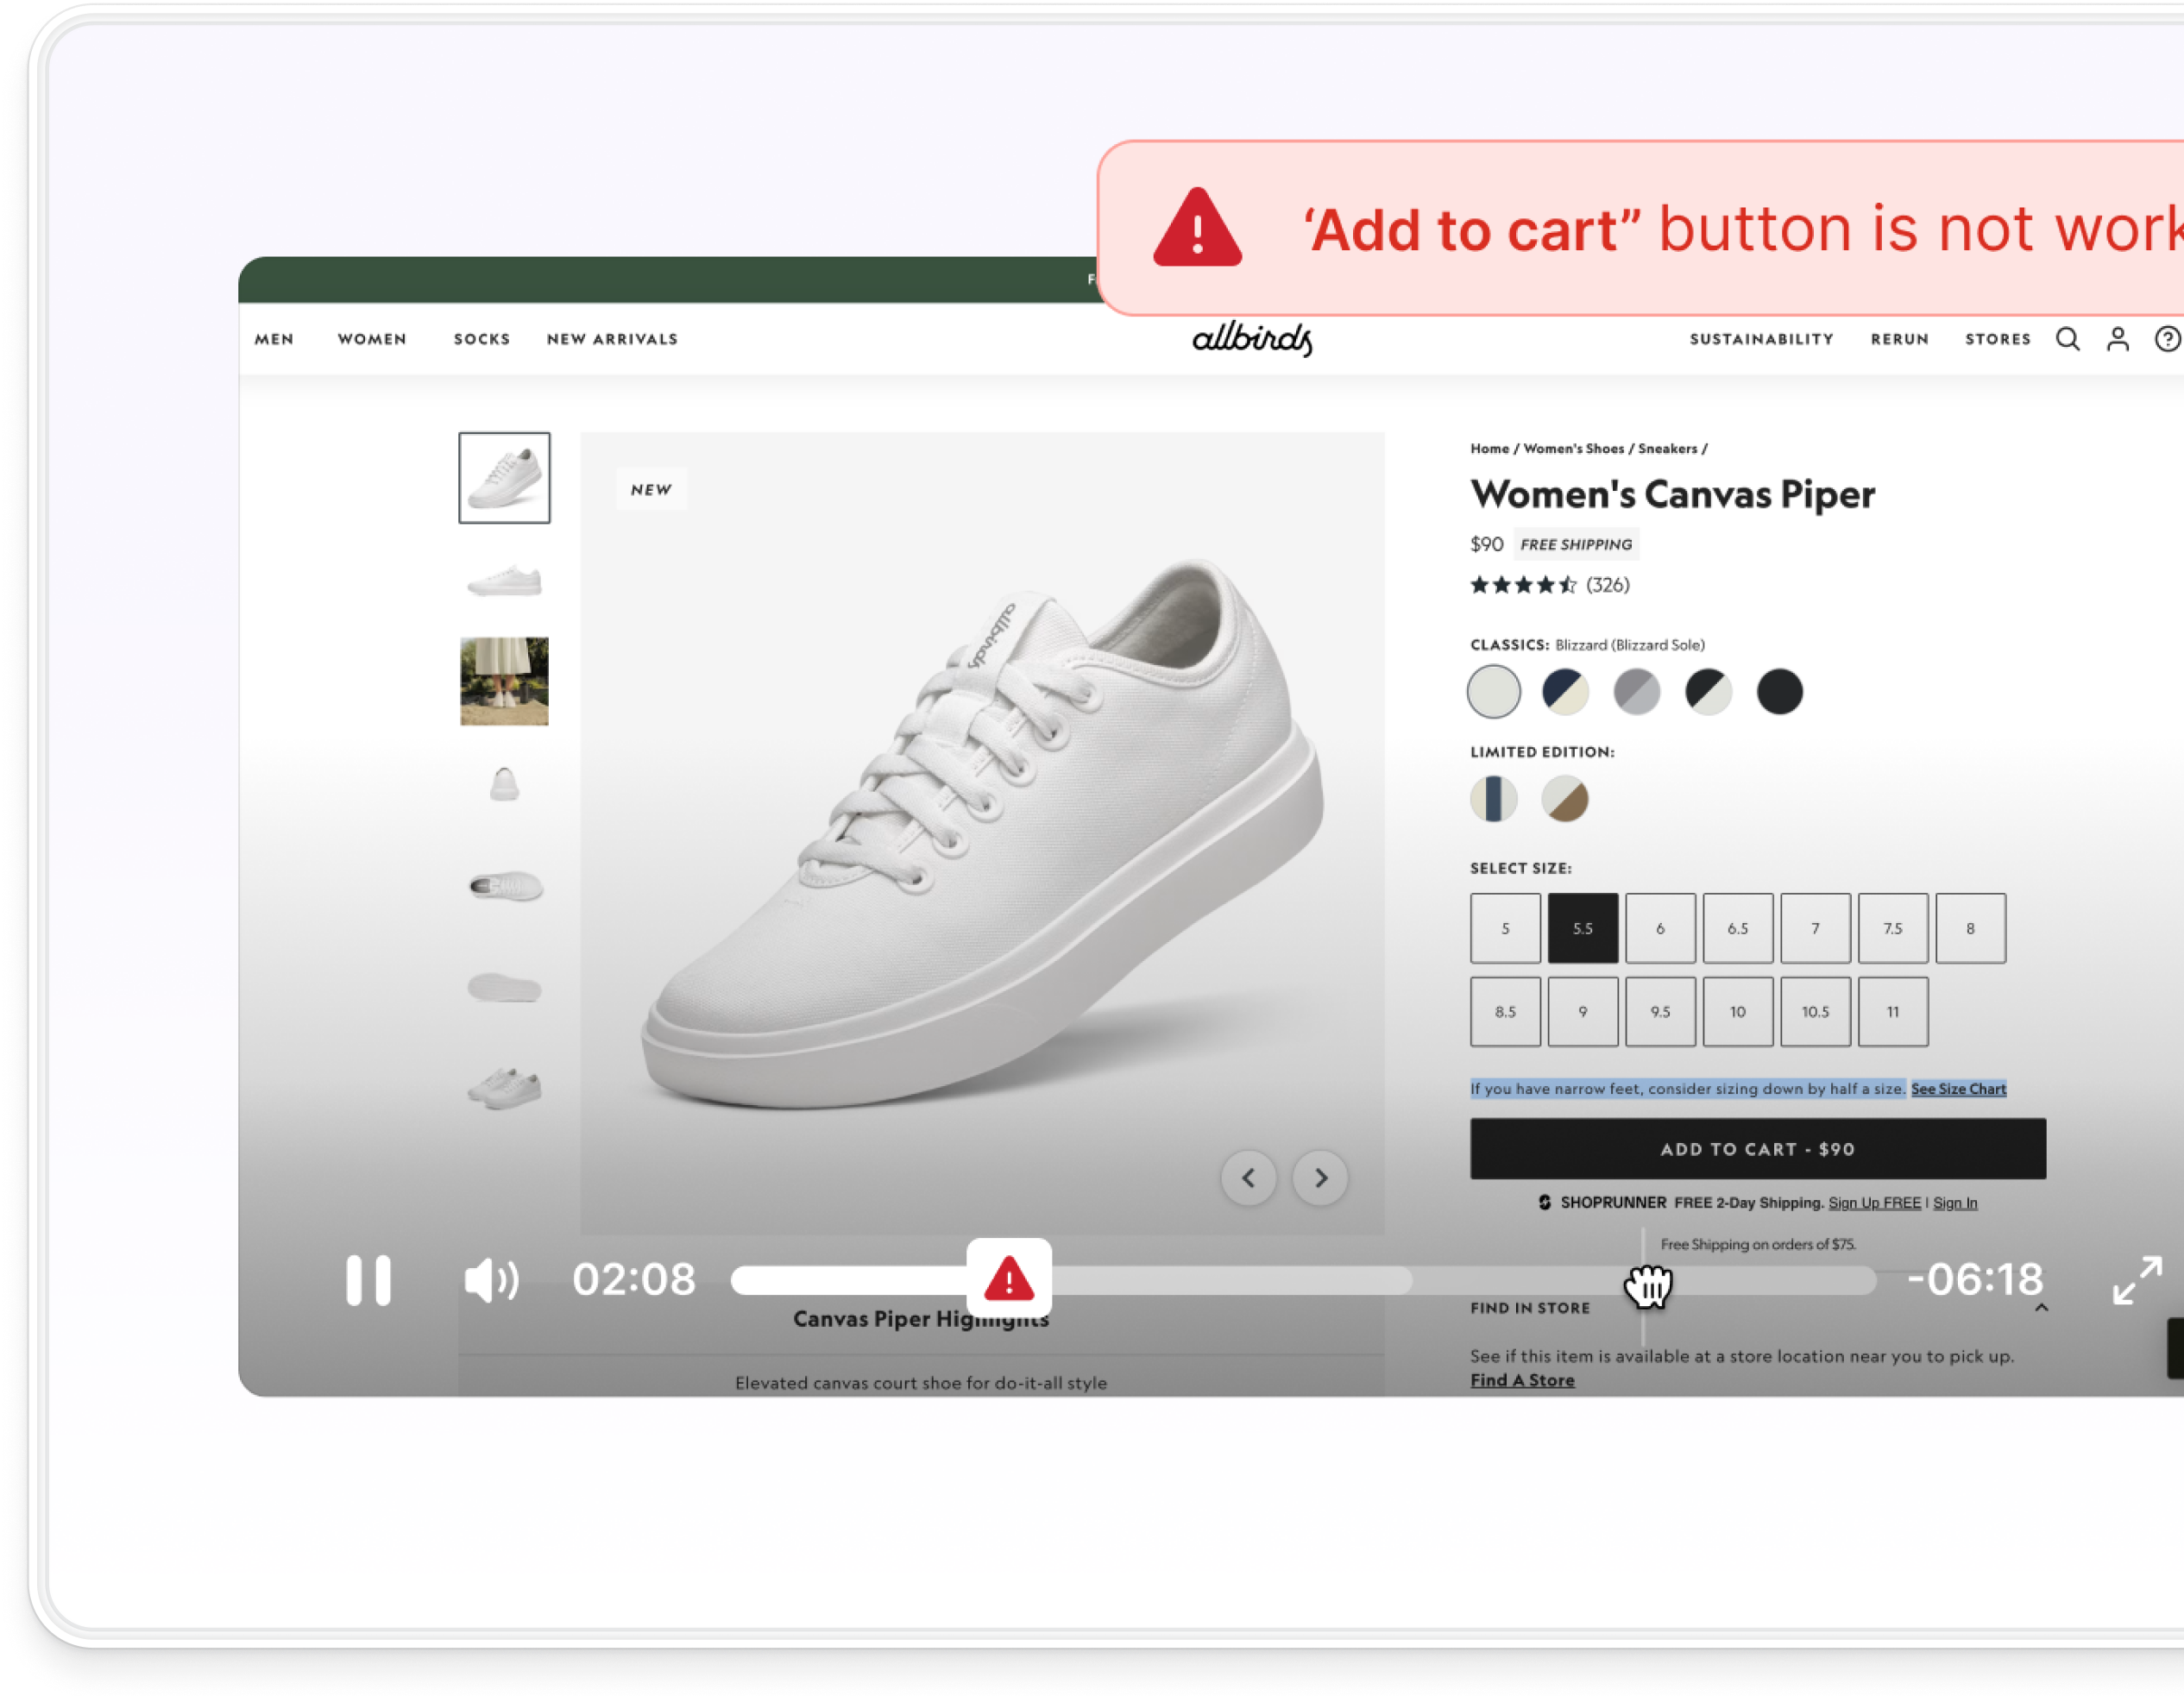This screenshot has width=2184, height=1696.
Task: Open the Find A Store link
Action: click(1522, 1381)
